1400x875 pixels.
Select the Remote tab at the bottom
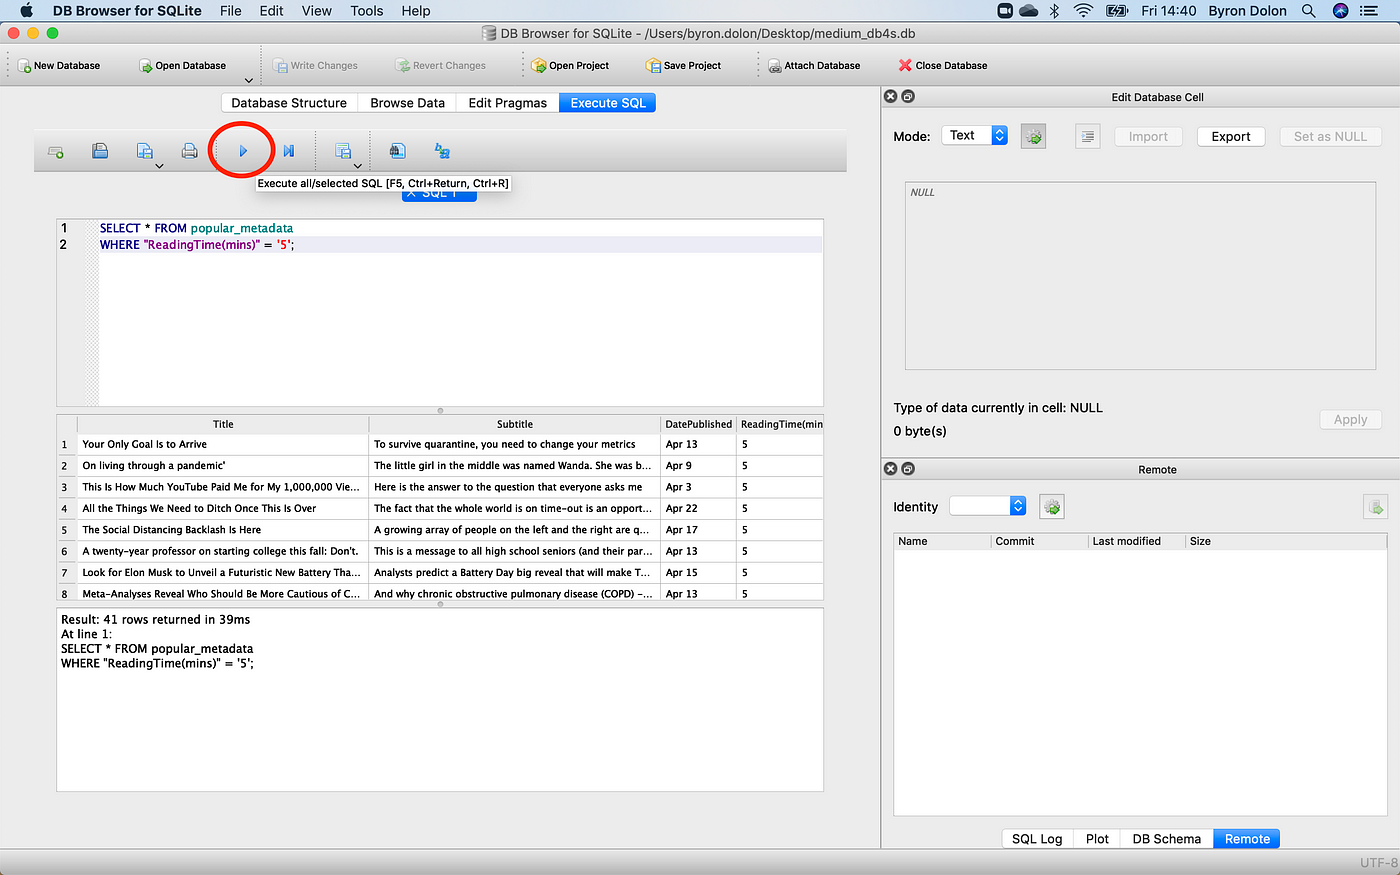point(1247,839)
